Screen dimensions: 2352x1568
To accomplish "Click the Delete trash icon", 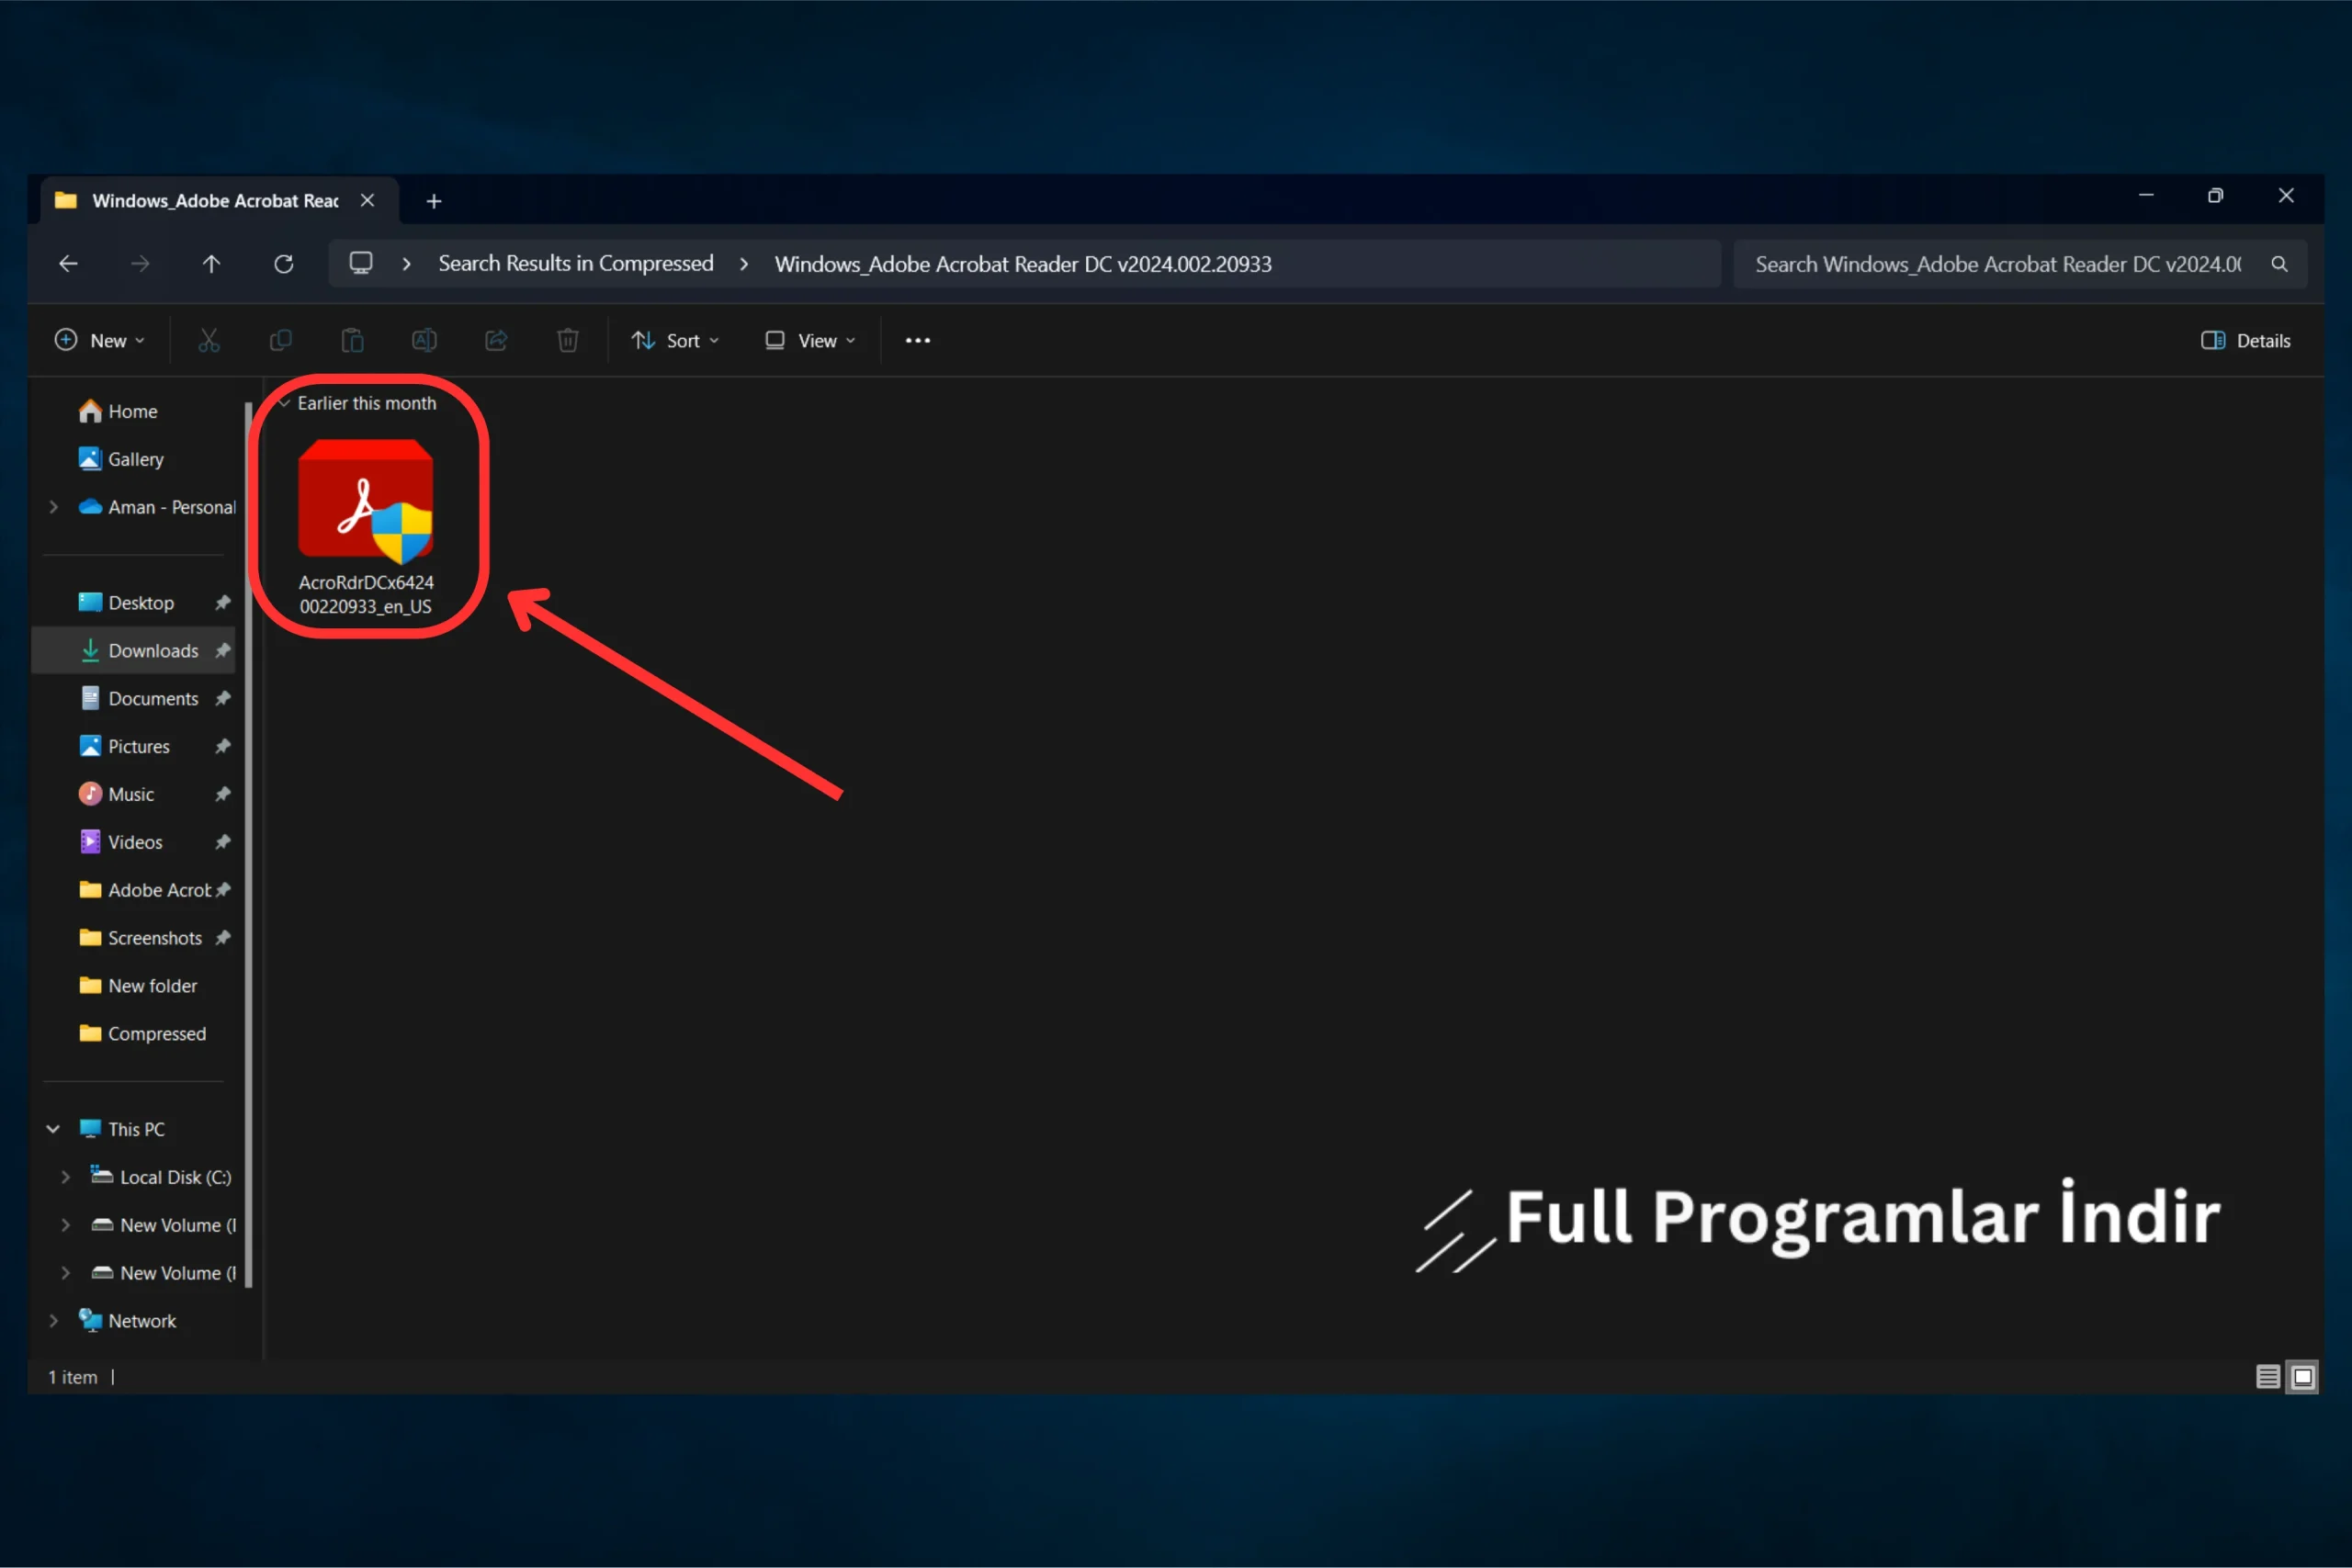I will (x=568, y=341).
